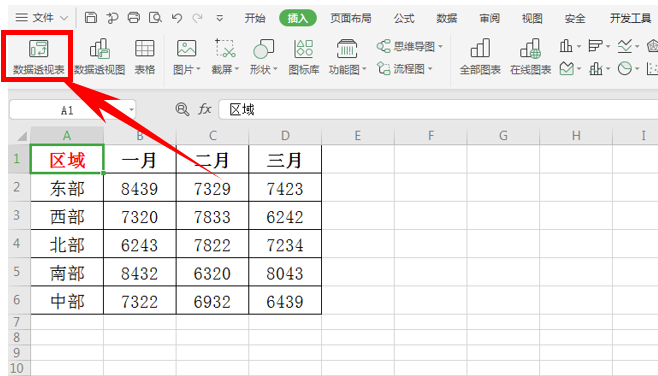Click the zoom lookup icon beside fx

(182, 110)
